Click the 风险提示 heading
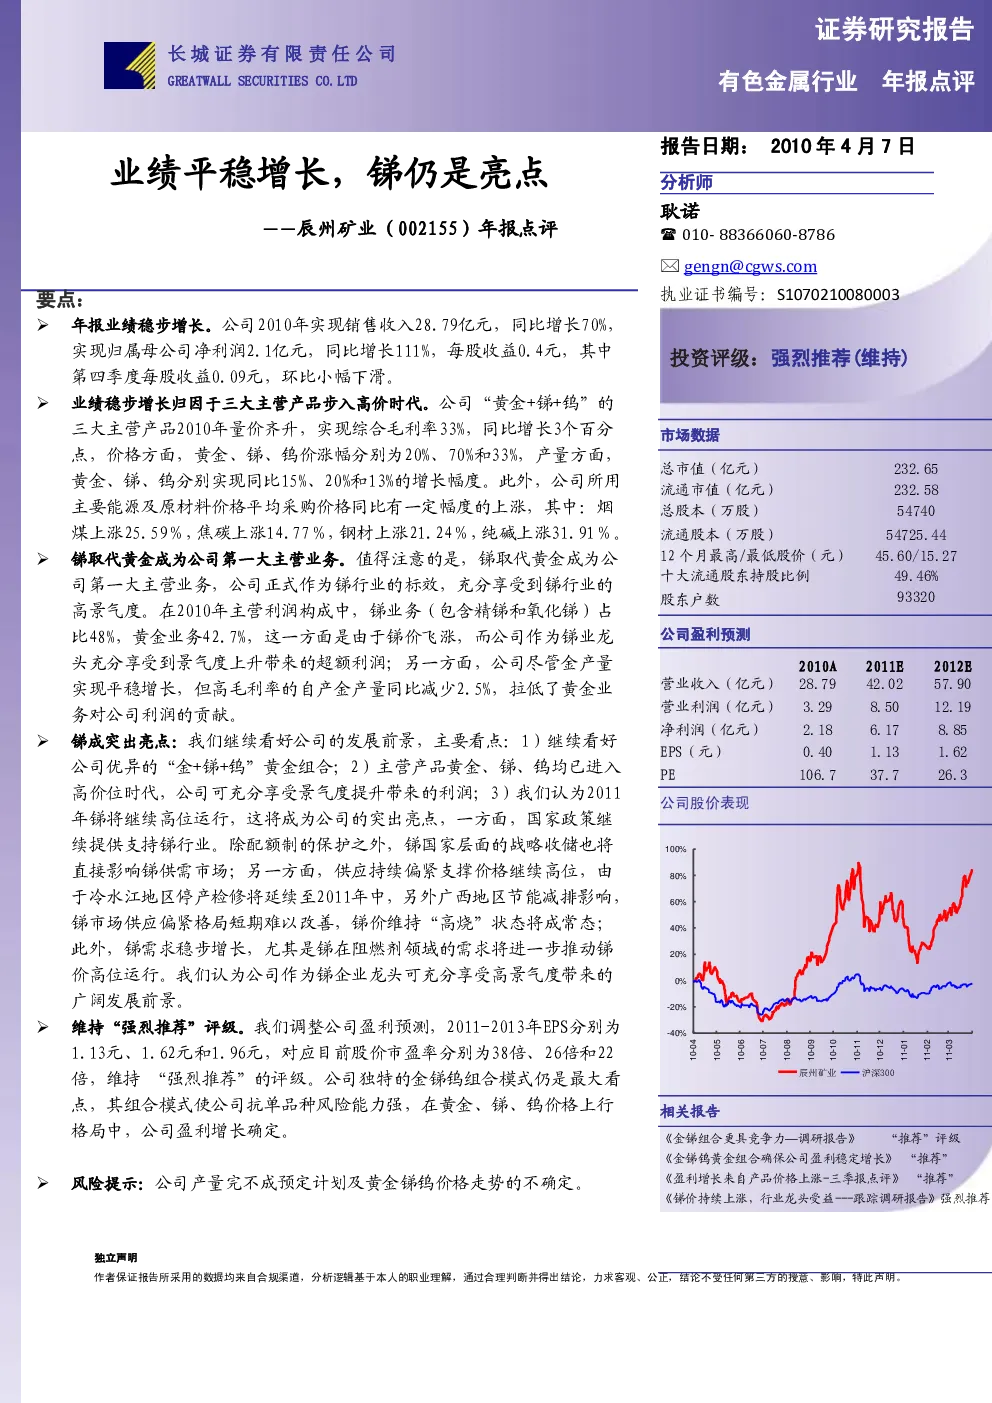 click(108, 1183)
